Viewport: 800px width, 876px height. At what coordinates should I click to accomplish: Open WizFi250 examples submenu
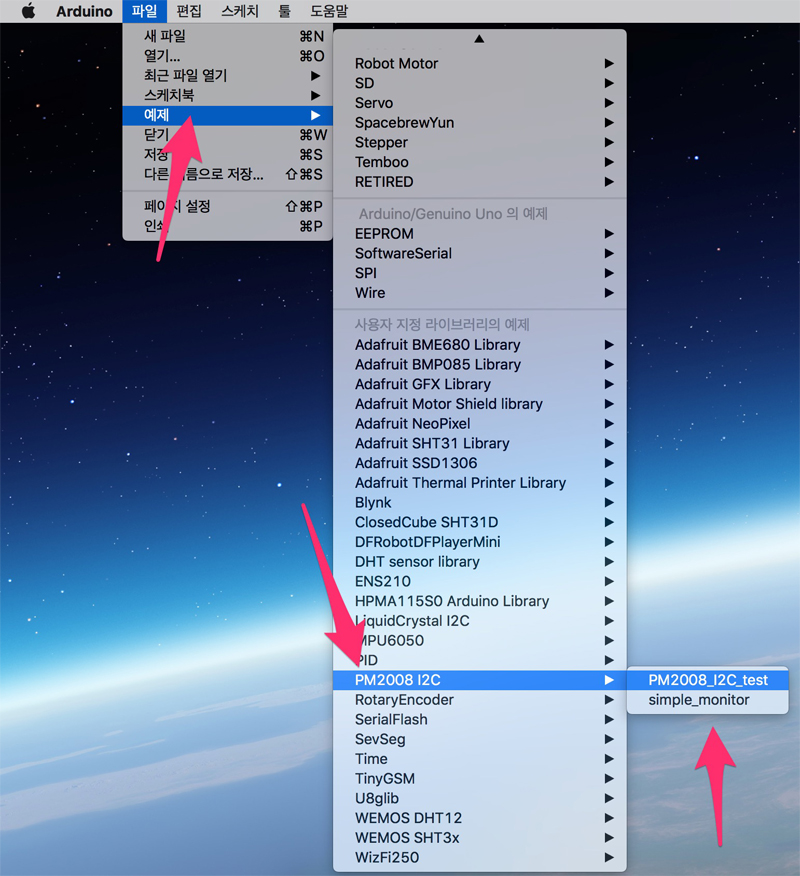[479, 858]
